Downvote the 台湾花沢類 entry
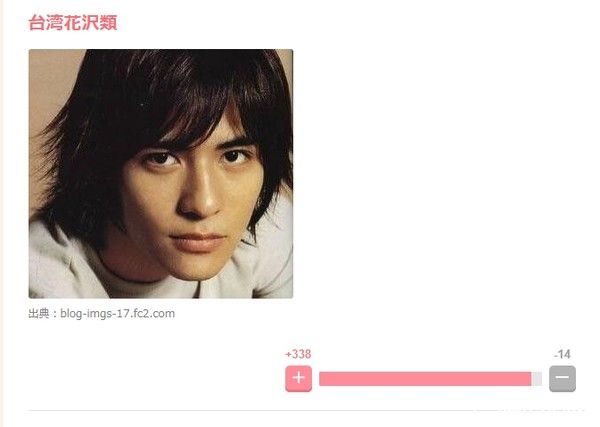Screen dimensions: 600x427 pyautogui.click(x=562, y=378)
